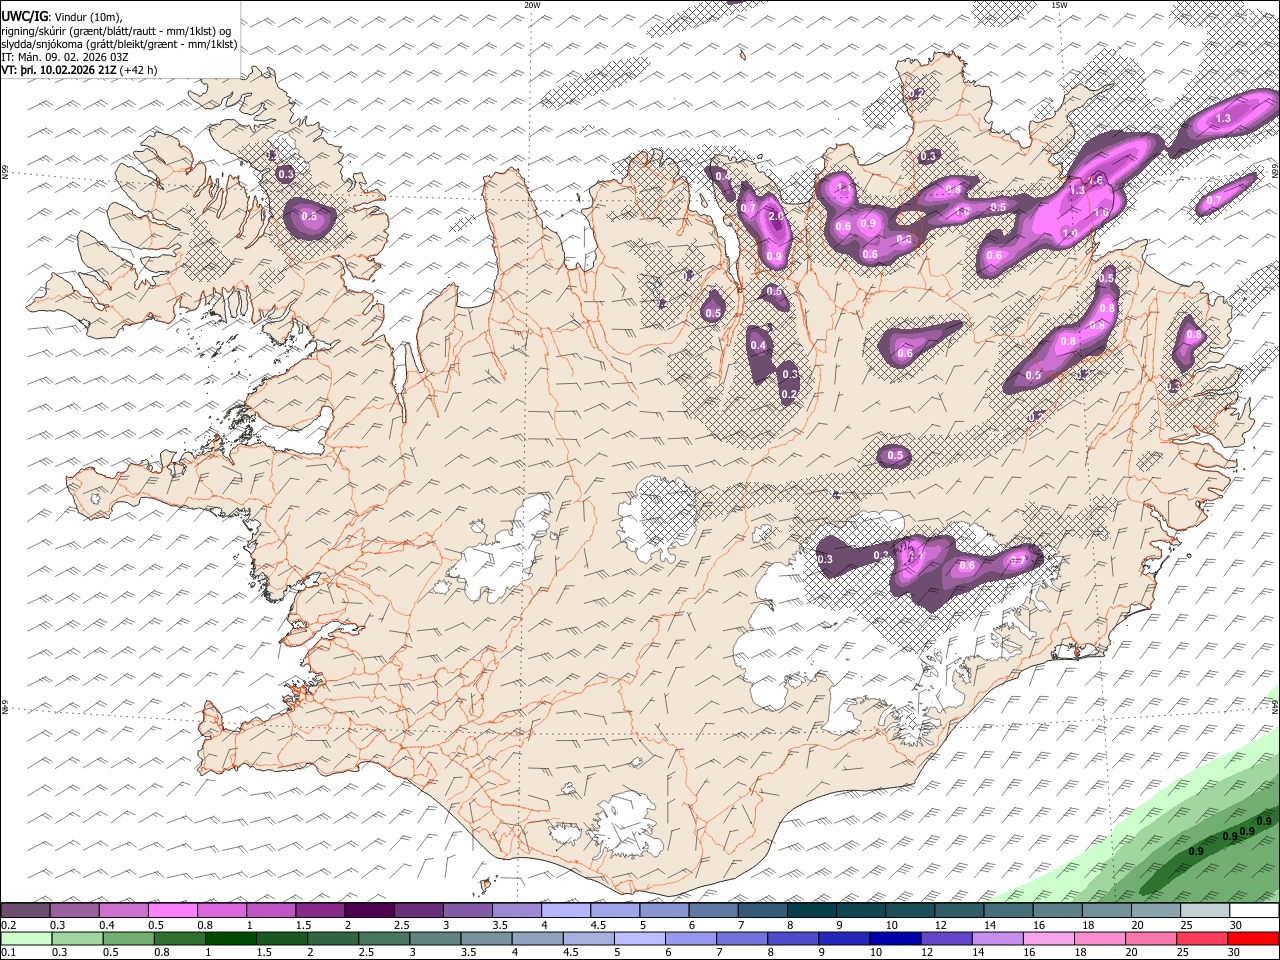Click the 1.1 precipitation value on map
Screen dimensions: 1280x960
click(x=843, y=188)
